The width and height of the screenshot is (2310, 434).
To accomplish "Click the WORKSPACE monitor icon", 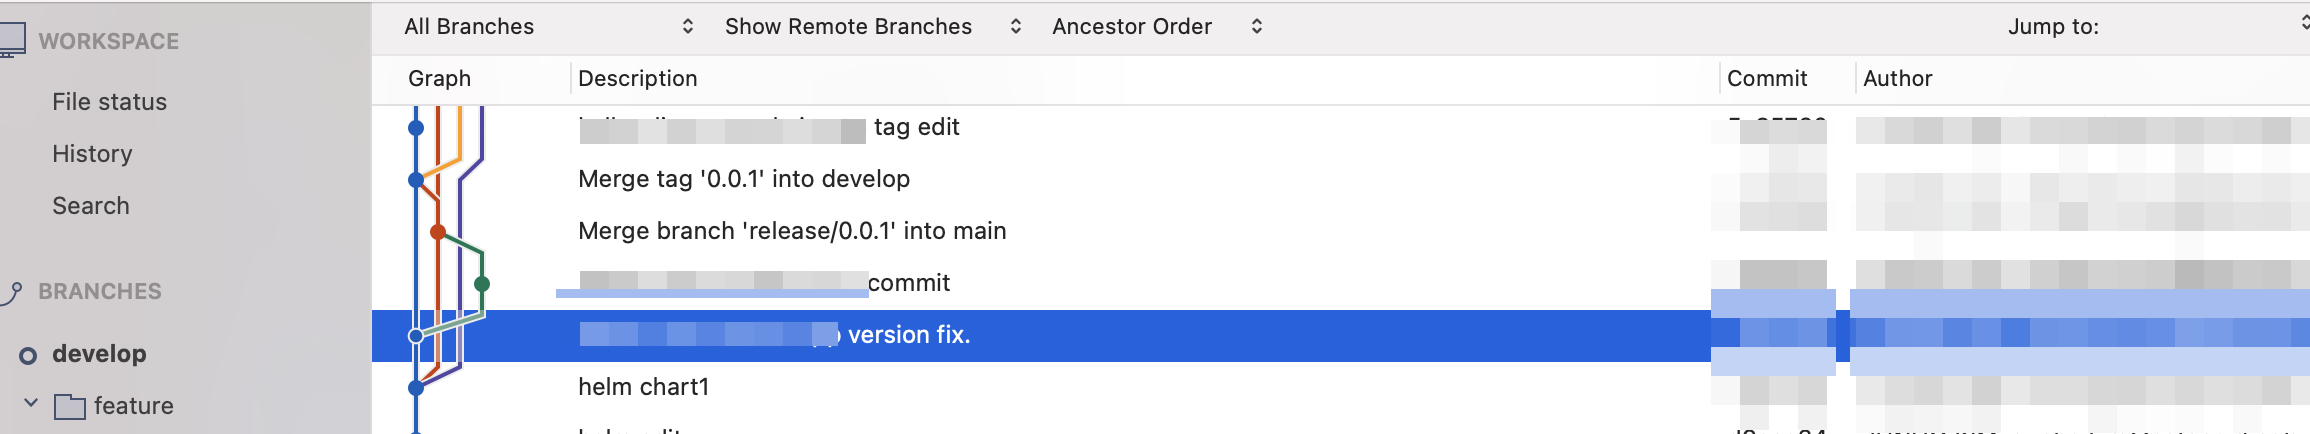I will tap(12, 40).
